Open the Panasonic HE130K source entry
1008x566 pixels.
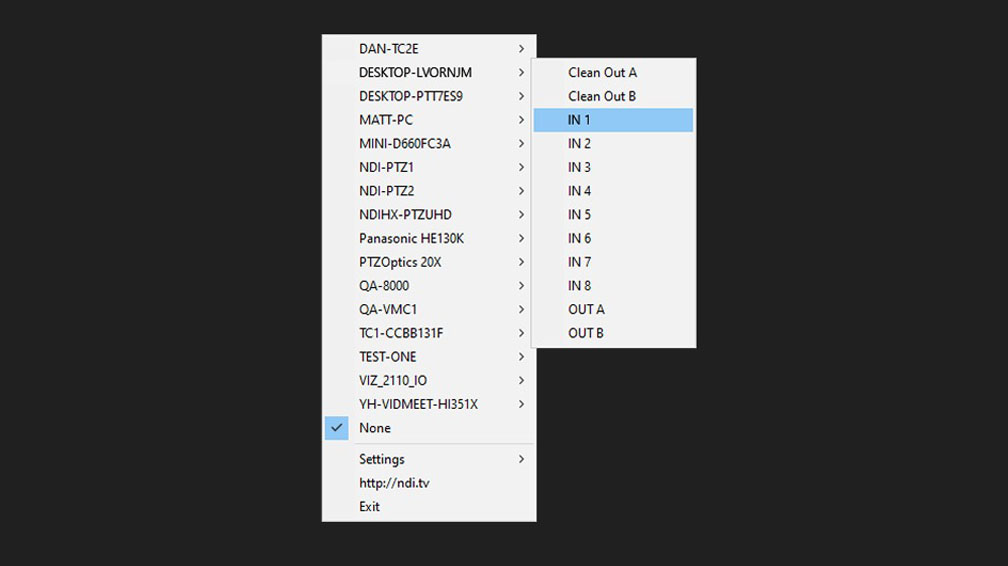[x=411, y=239]
